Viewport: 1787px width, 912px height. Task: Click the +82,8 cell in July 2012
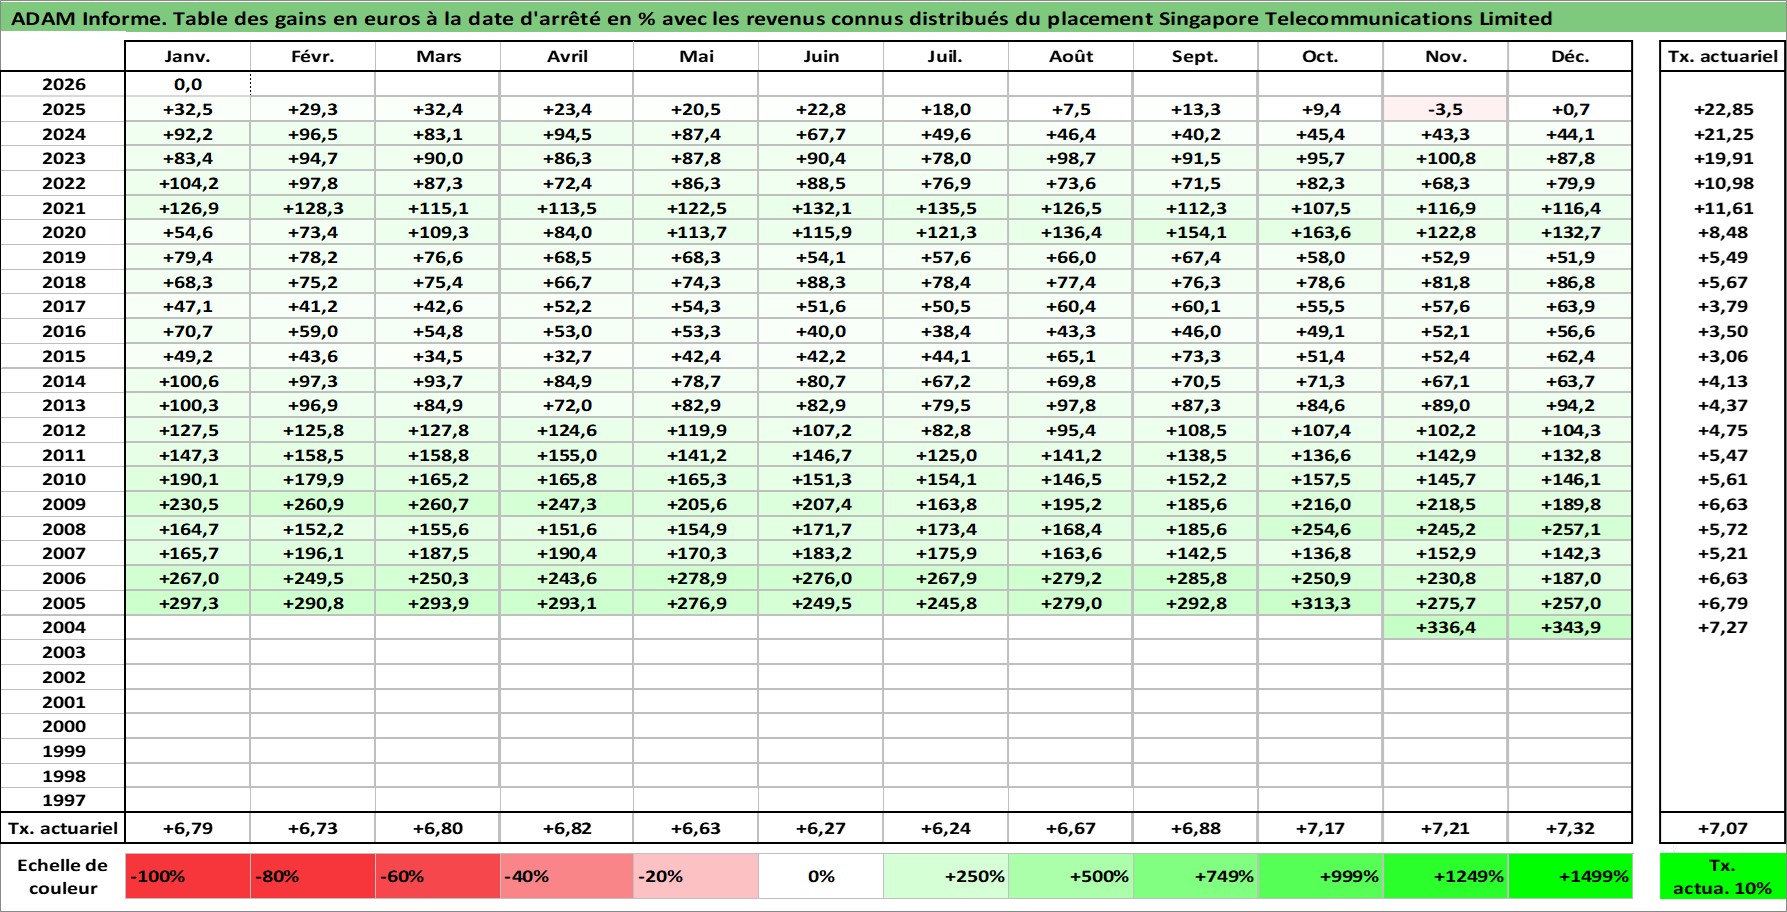[946, 431]
